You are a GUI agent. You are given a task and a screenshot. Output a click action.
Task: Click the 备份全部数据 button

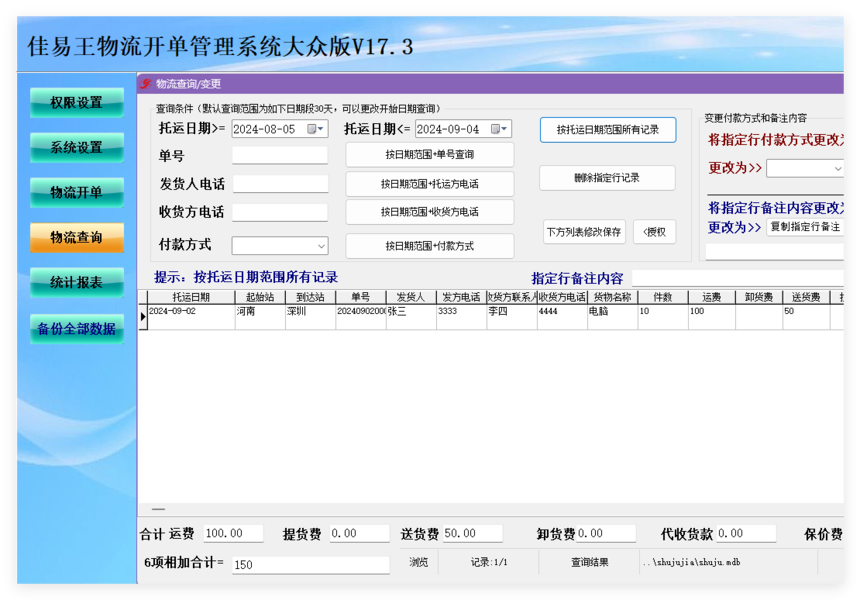[77, 329]
